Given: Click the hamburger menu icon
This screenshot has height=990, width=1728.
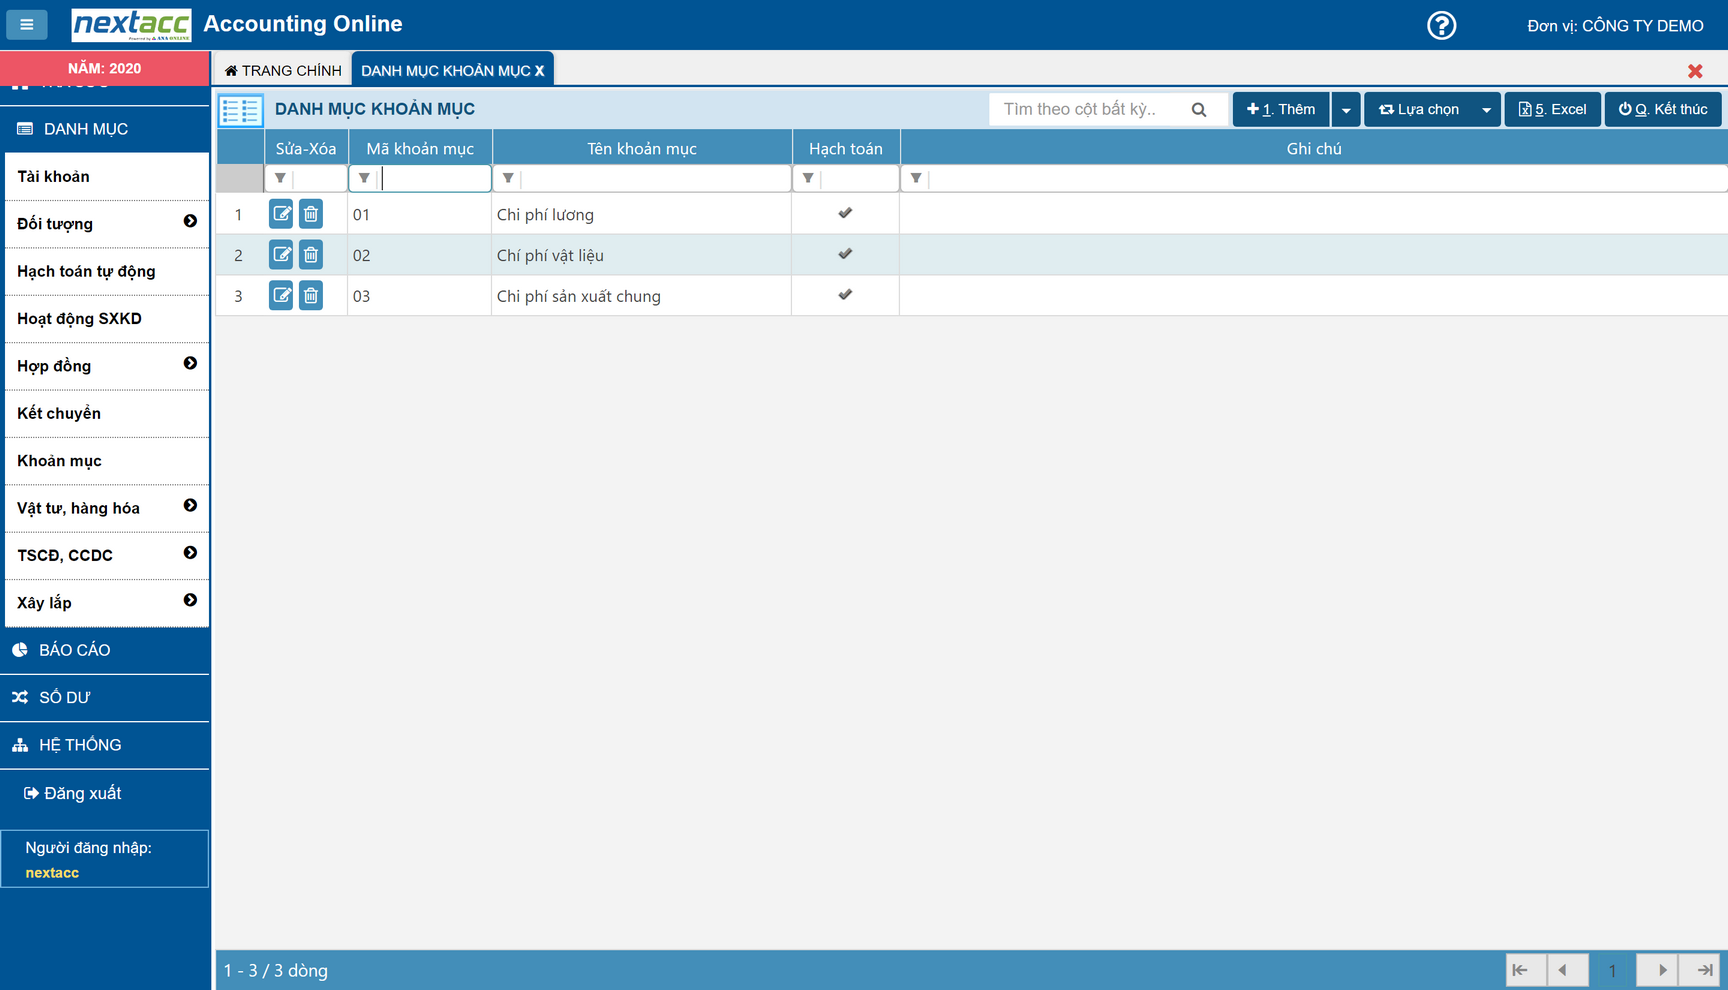Looking at the screenshot, I should (x=27, y=24).
